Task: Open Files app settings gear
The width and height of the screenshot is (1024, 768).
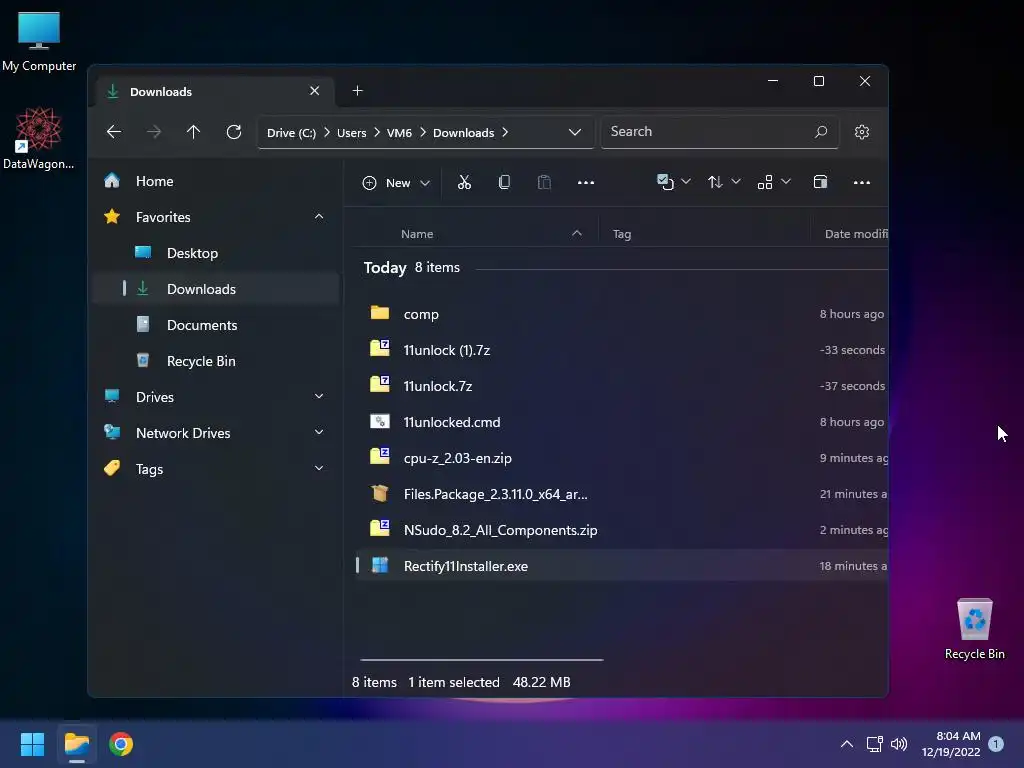Action: point(862,132)
